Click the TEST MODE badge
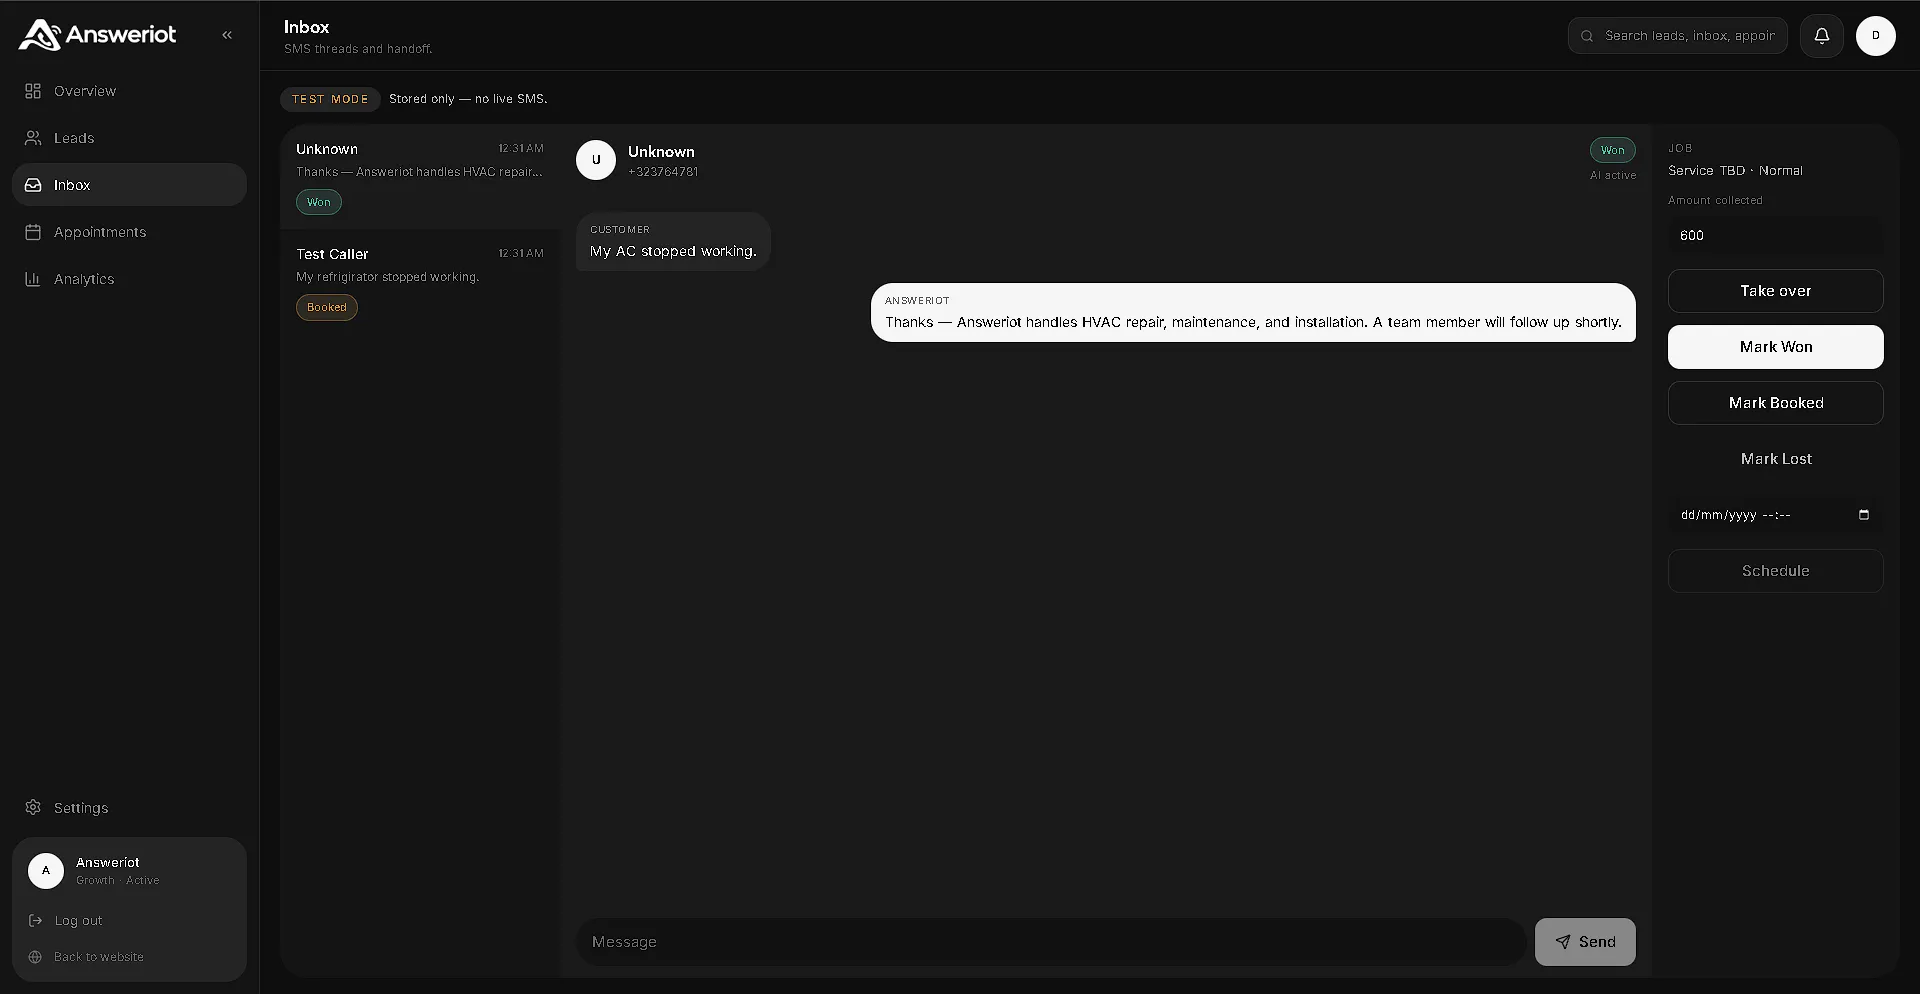This screenshot has width=1920, height=994. pyautogui.click(x=330, y=99)
